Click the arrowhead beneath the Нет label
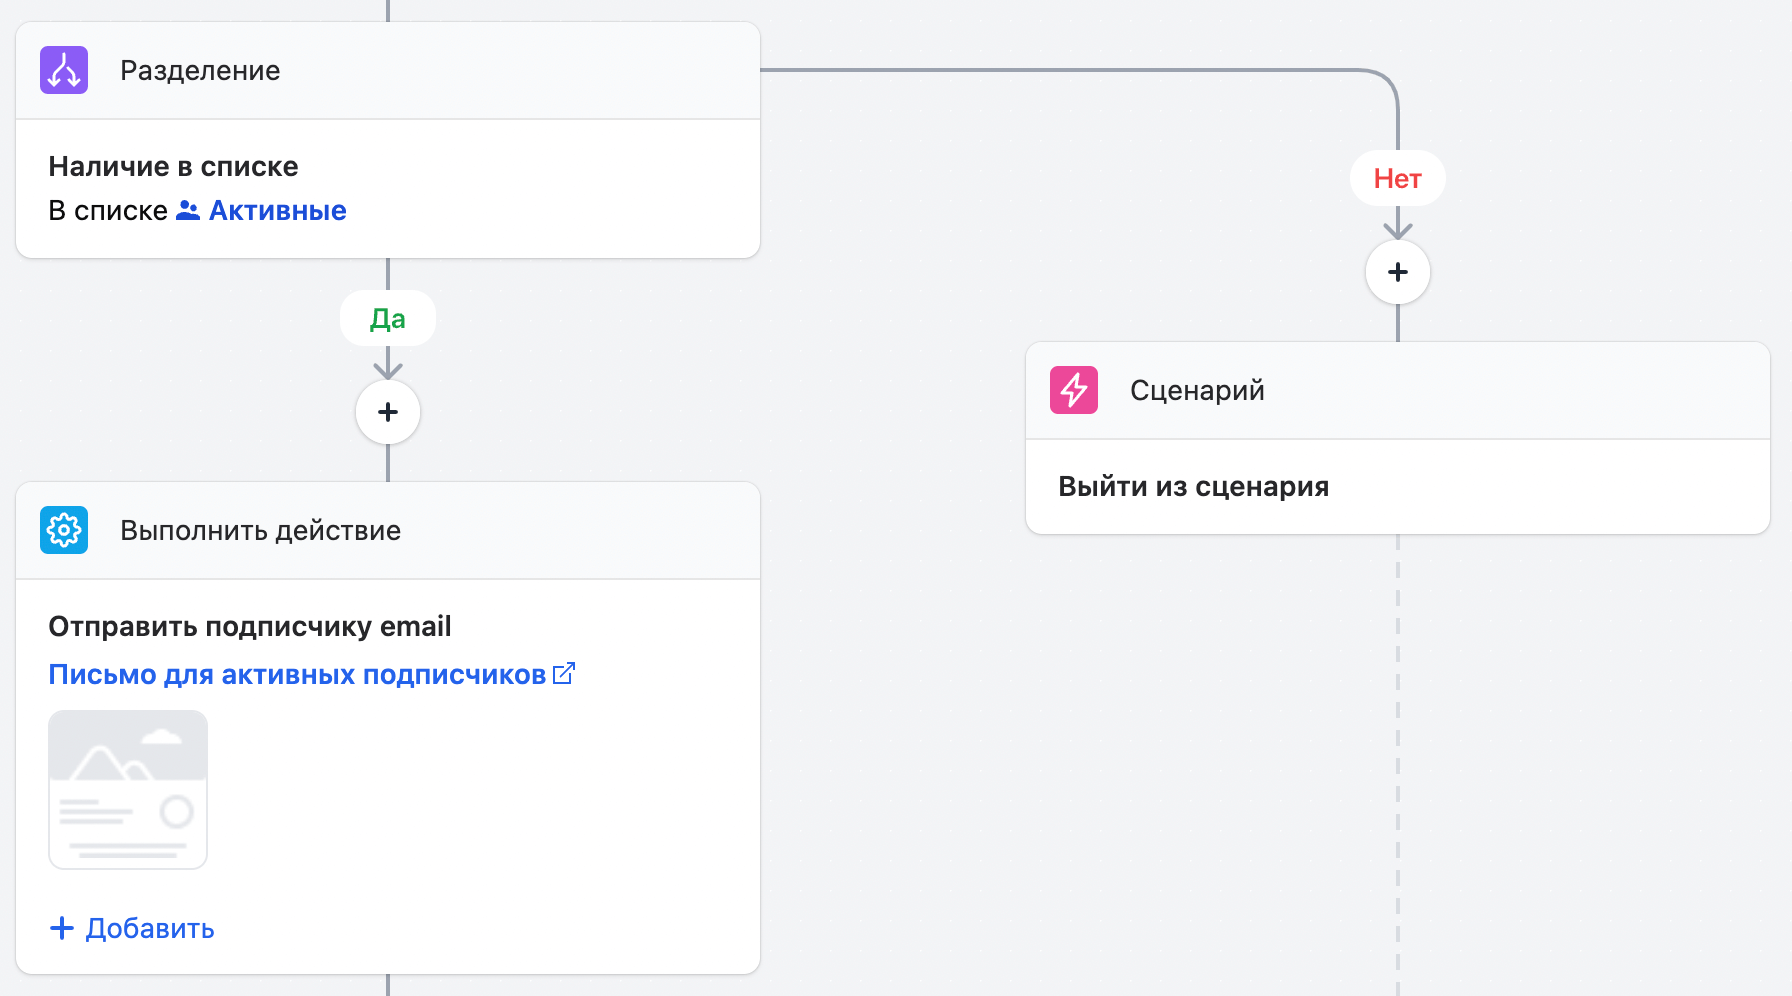This screenshot has width=1792, height=996. coord(1398,230)
